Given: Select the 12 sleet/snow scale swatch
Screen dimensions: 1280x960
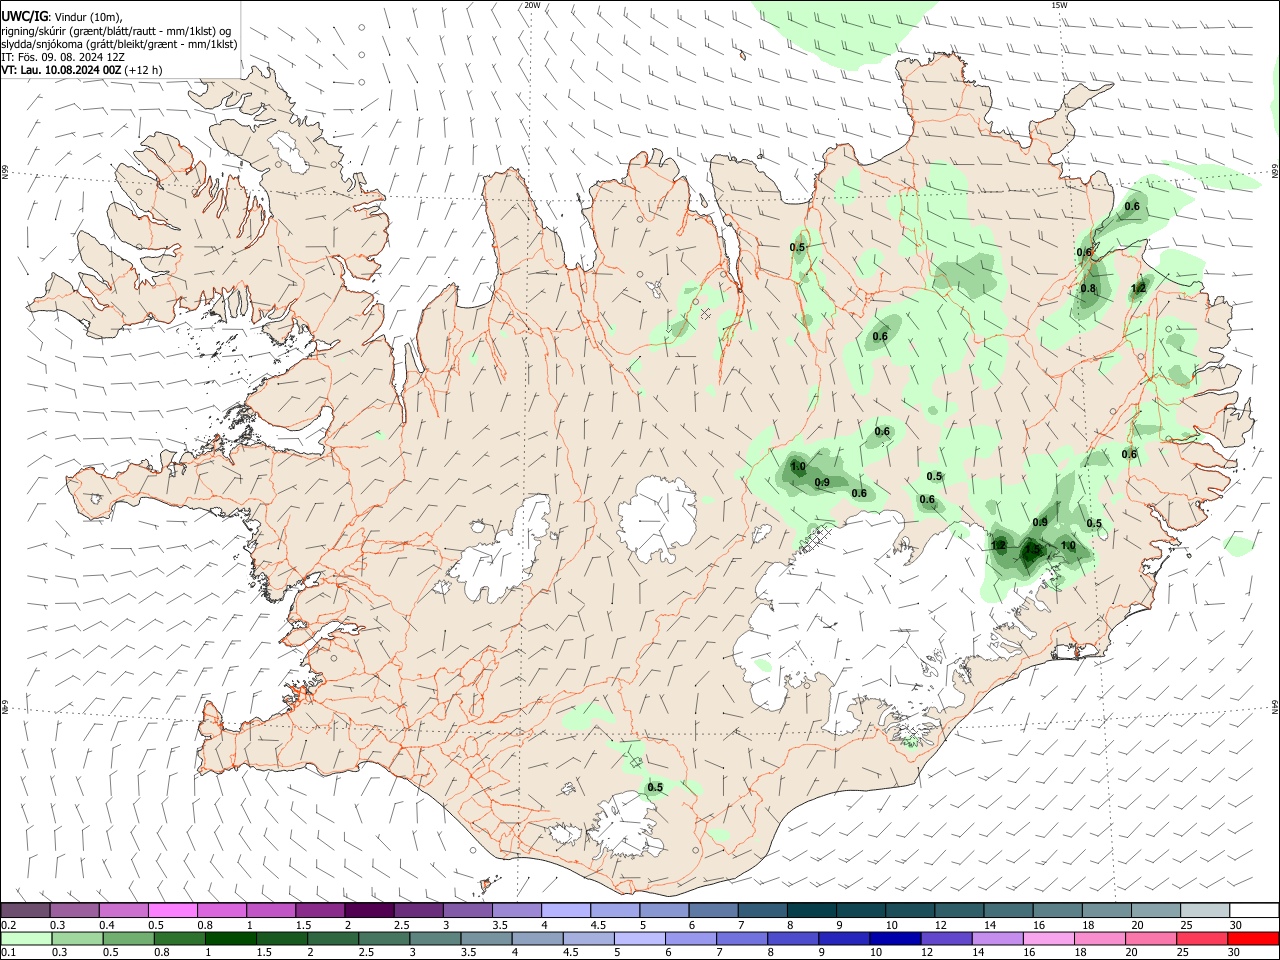Looking at the screenshot, I should coord(960,910).
